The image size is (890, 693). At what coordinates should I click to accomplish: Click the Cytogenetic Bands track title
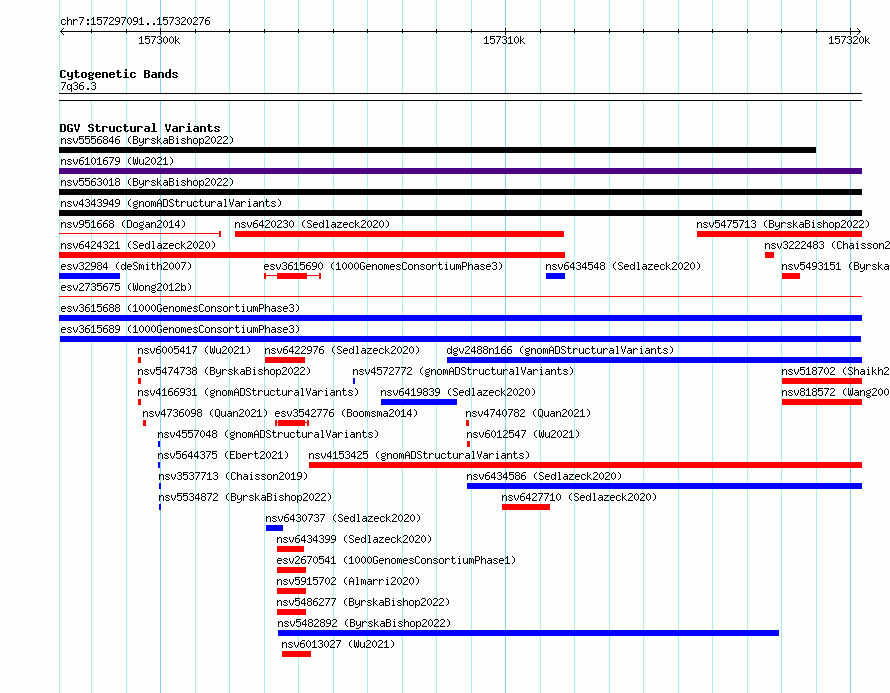[119, 74]
